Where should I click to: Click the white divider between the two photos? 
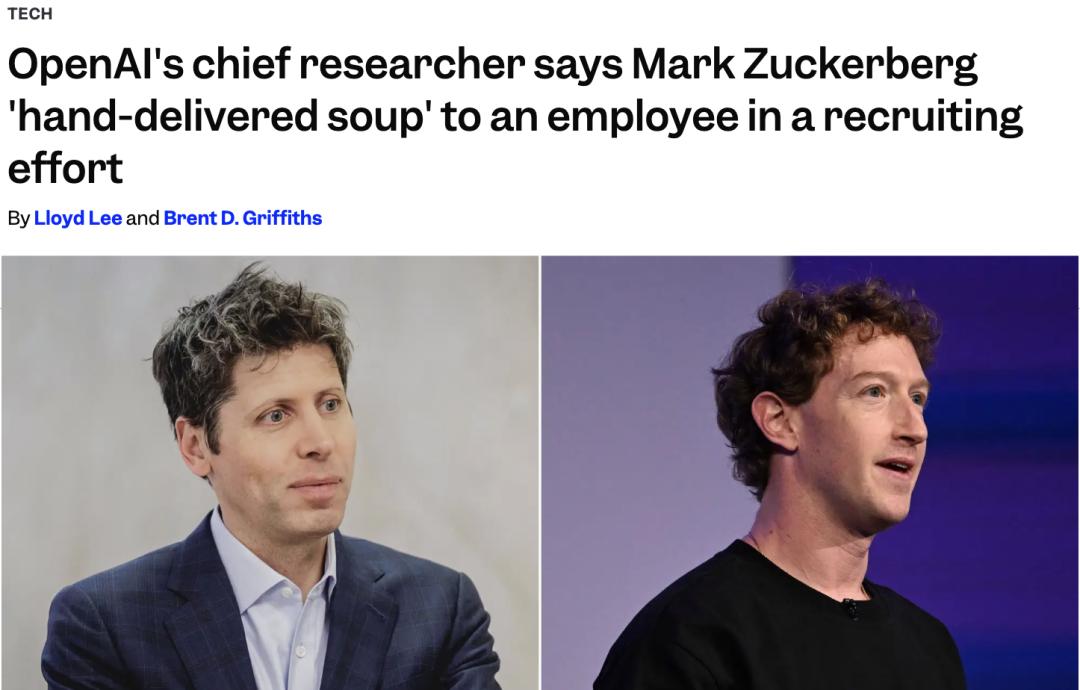point(540,473)
